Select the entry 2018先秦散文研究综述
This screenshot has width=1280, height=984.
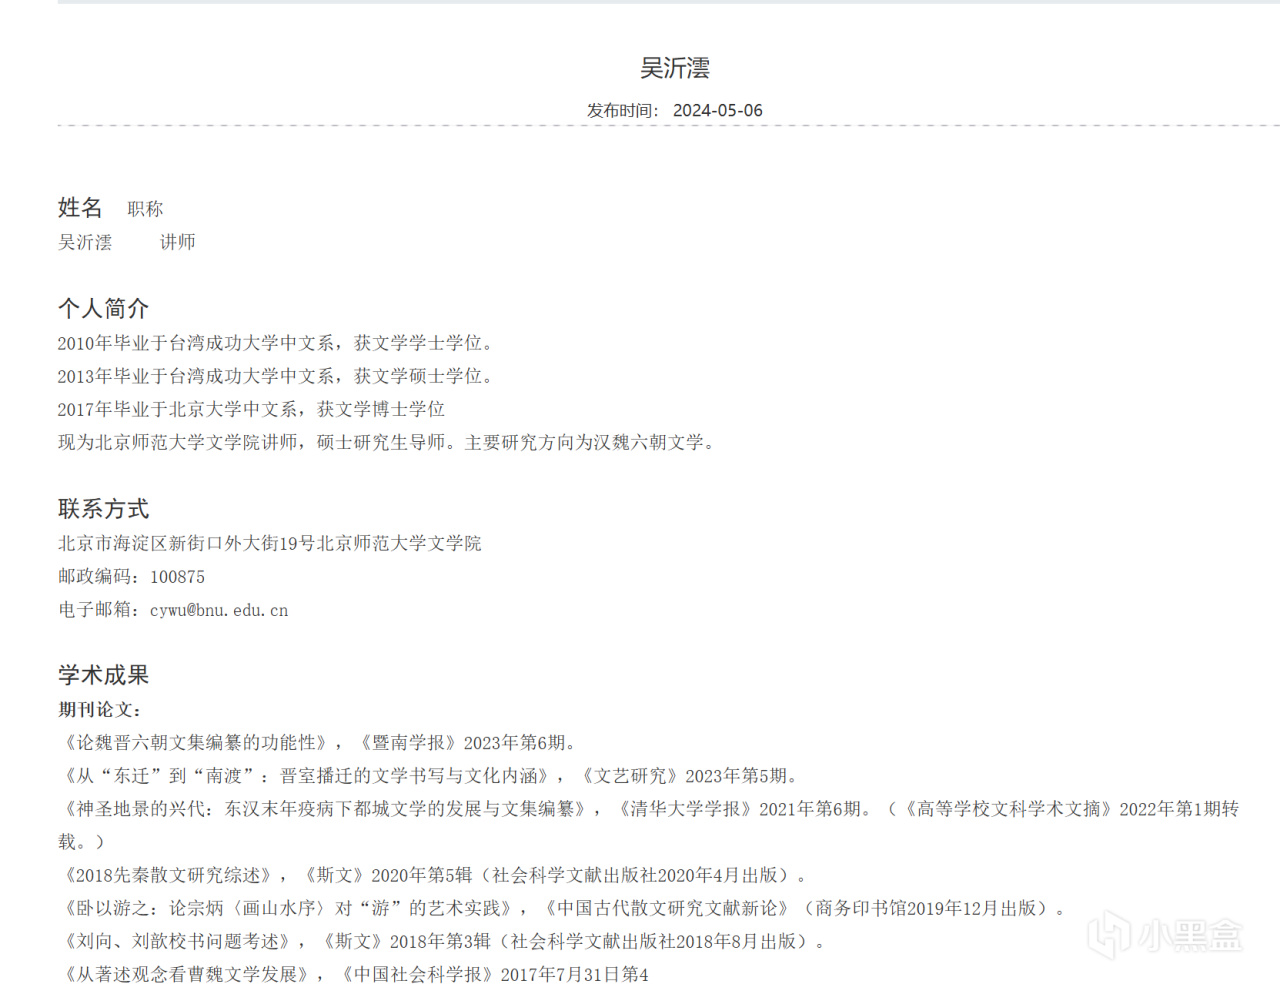(432, 875)
